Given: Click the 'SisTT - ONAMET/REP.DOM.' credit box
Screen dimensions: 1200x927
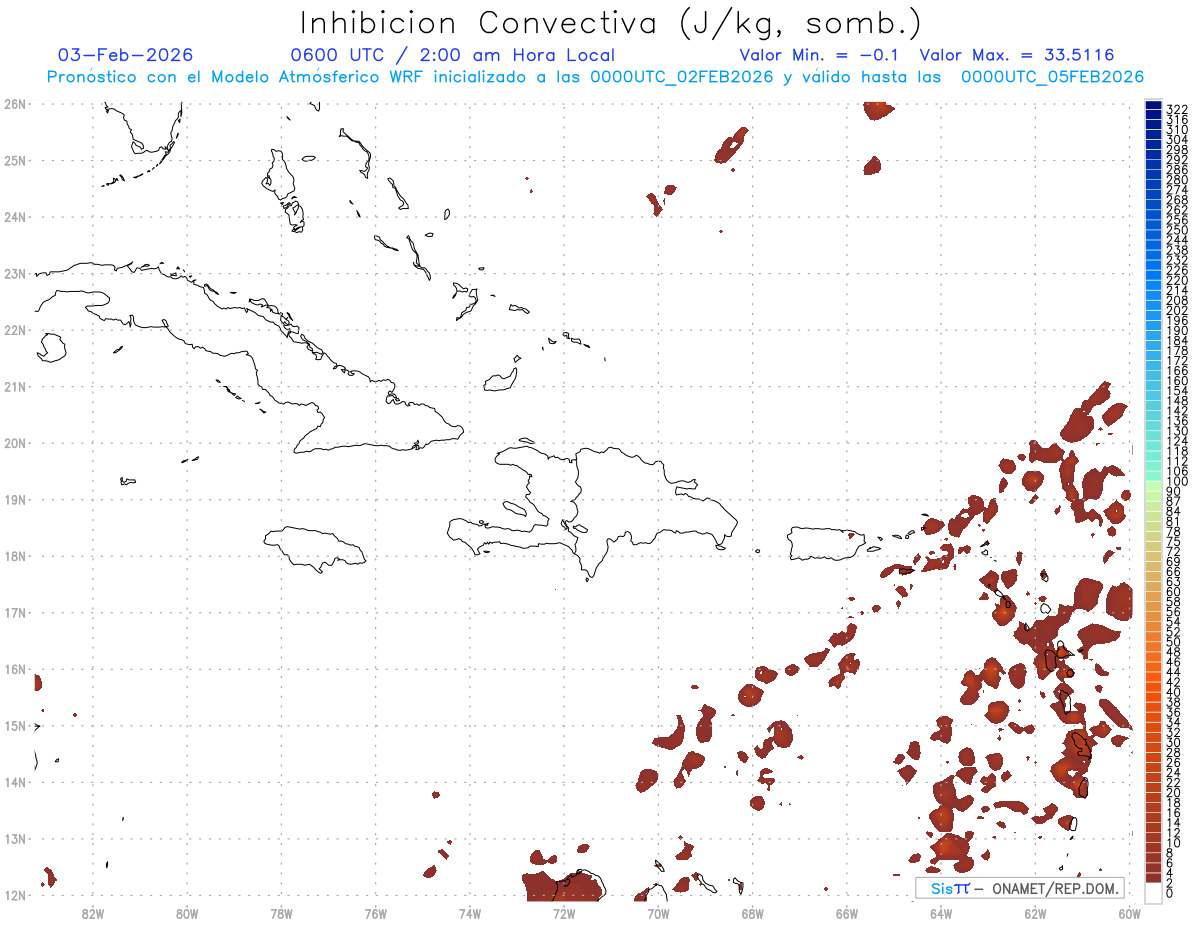Looking at the screenshot, I should click(1019, 888).
